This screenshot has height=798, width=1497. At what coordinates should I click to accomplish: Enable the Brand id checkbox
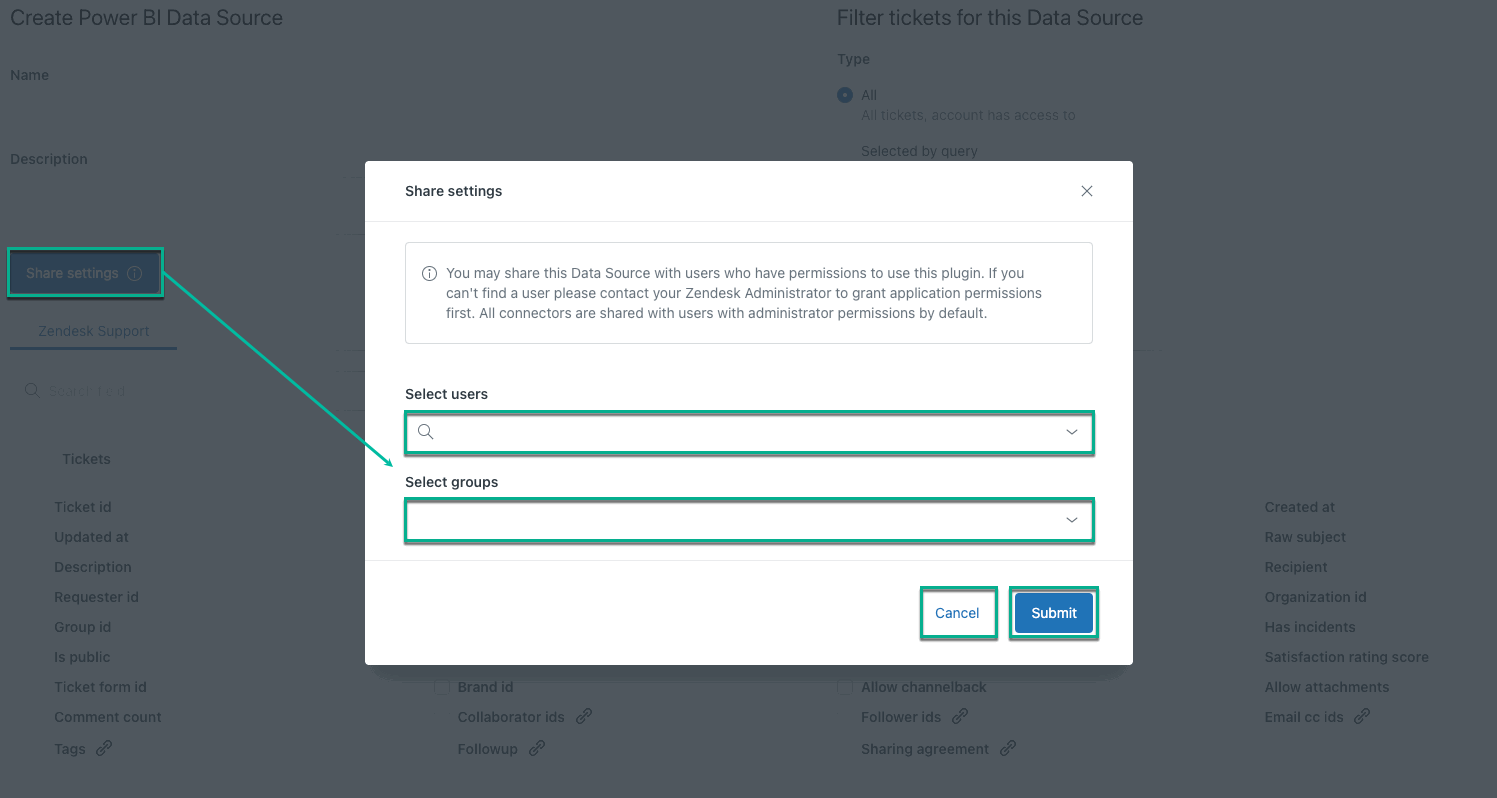[x=443, y=687]
